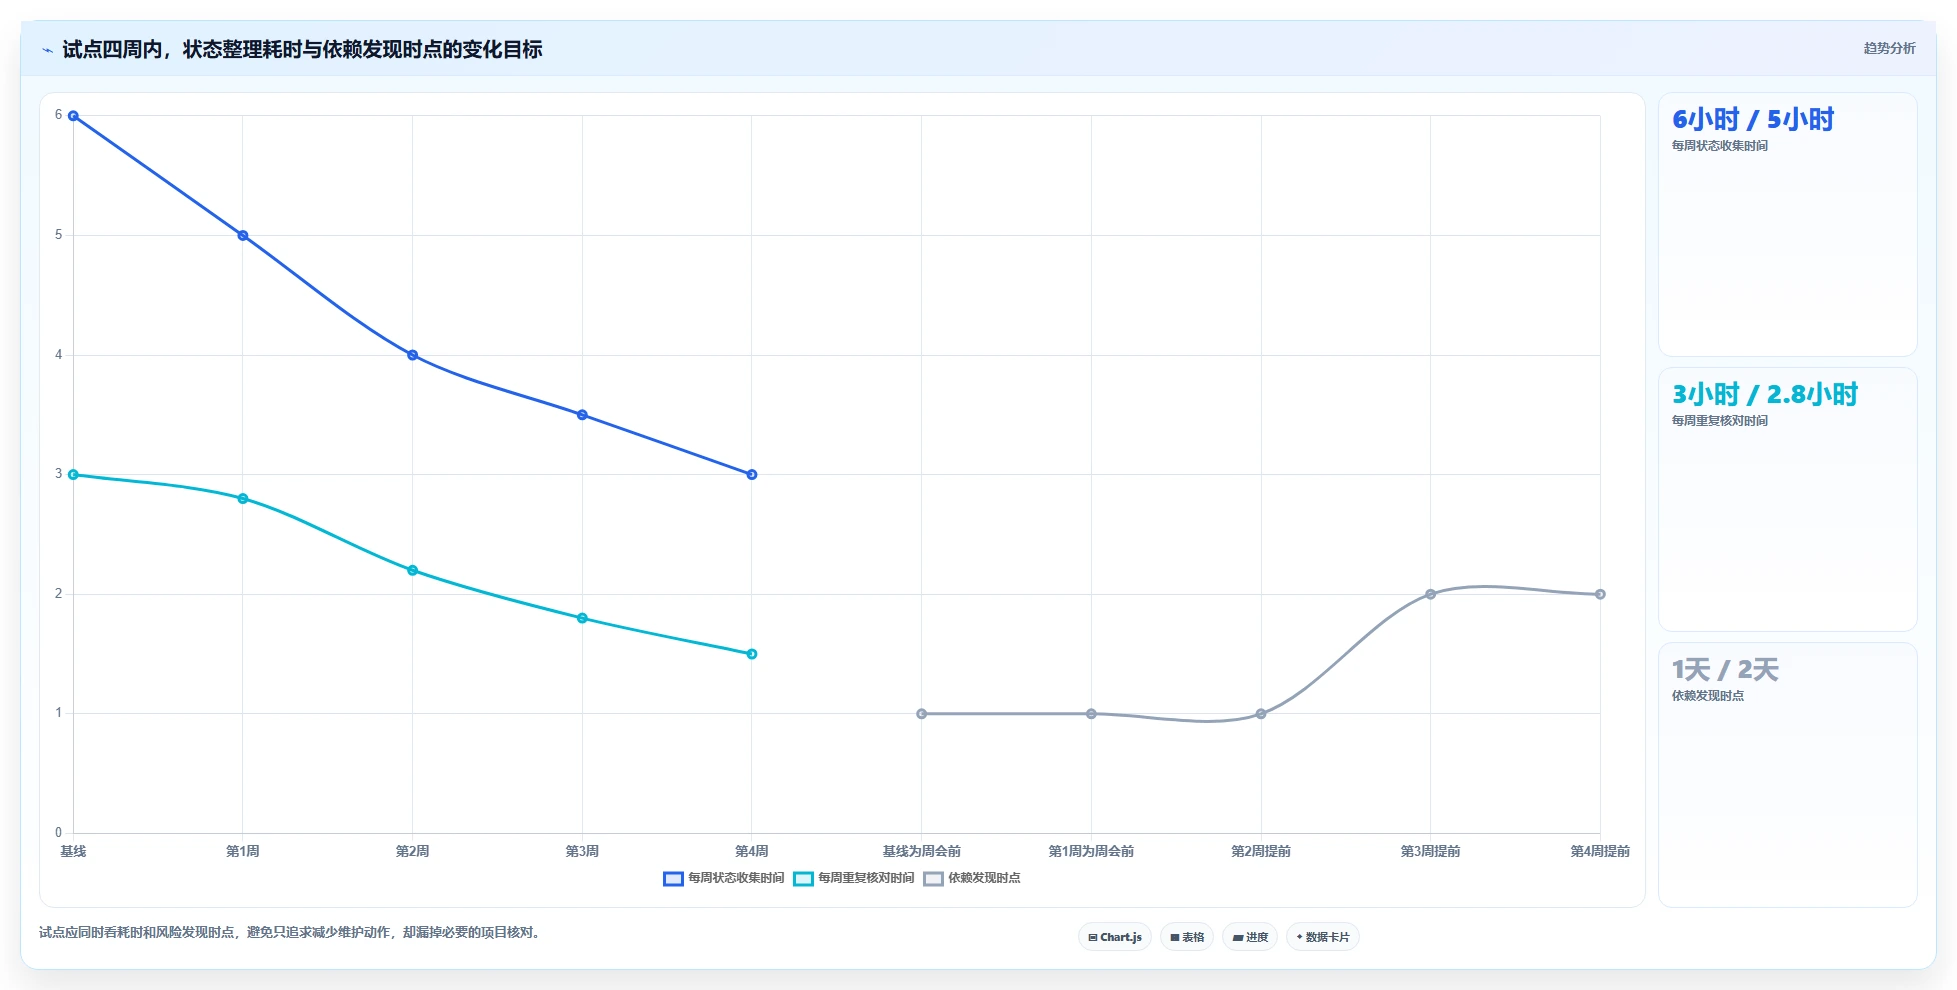1957x990 pixels.
Task: Click the chart title heading text
Action: [x=302, y=49]
